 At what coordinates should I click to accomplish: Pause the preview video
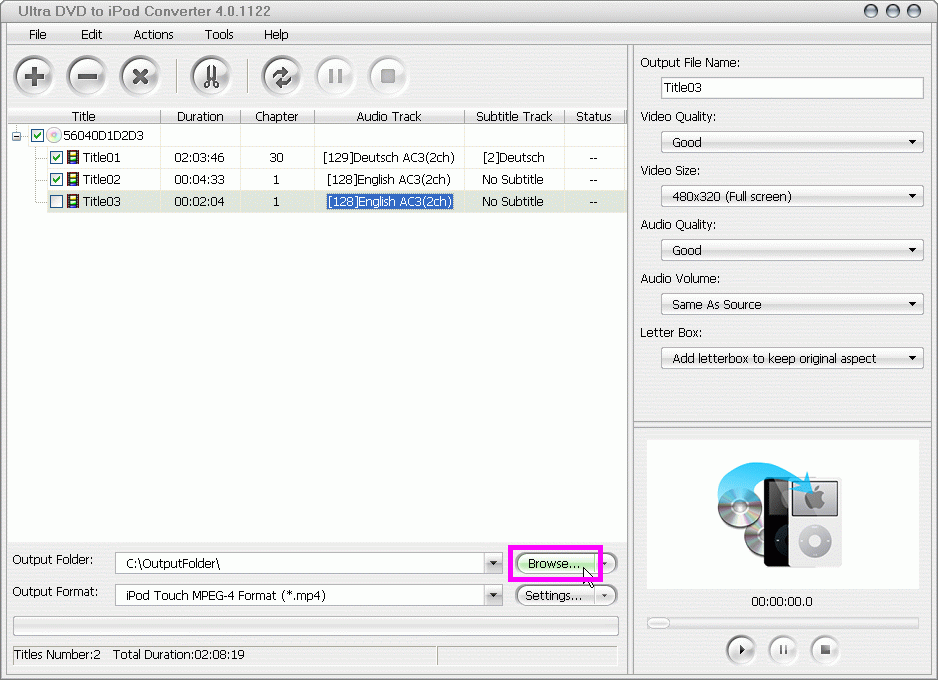point(783,649)
